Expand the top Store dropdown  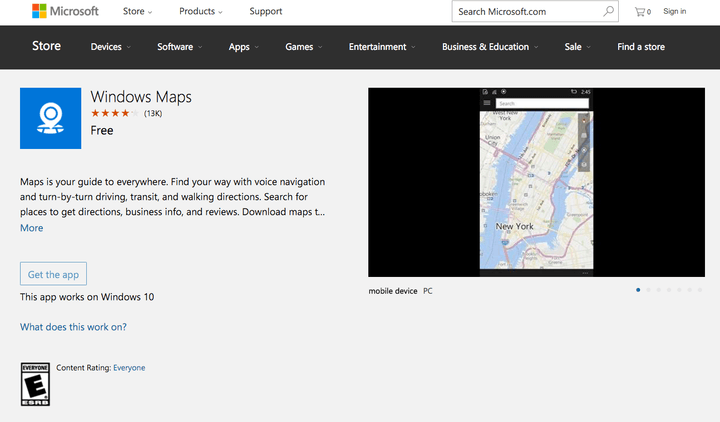click(137, 11)
